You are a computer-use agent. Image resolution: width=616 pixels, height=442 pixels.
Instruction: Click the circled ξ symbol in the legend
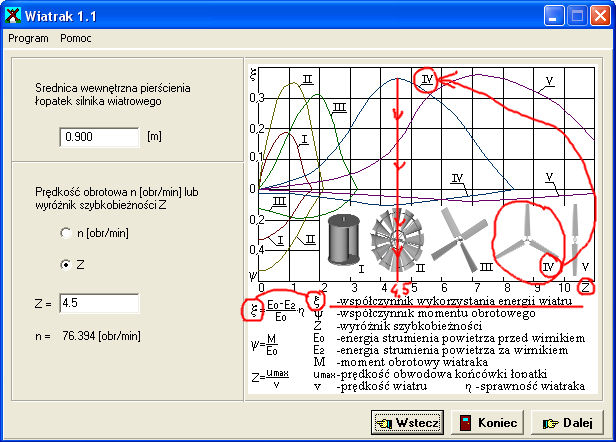pyautogui.click(x=255, y=310)
